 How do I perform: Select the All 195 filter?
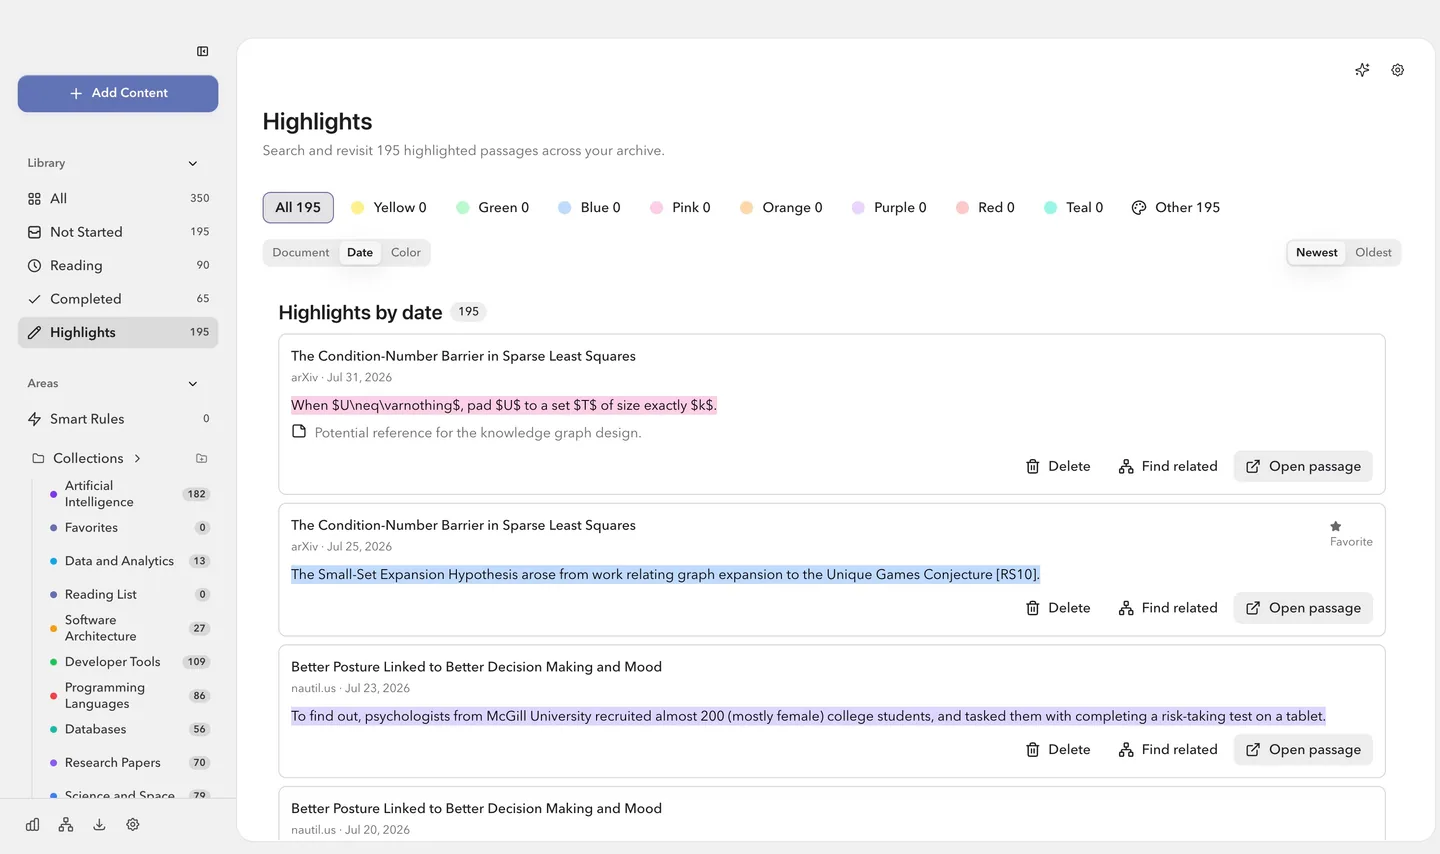[x=298, y=207]
